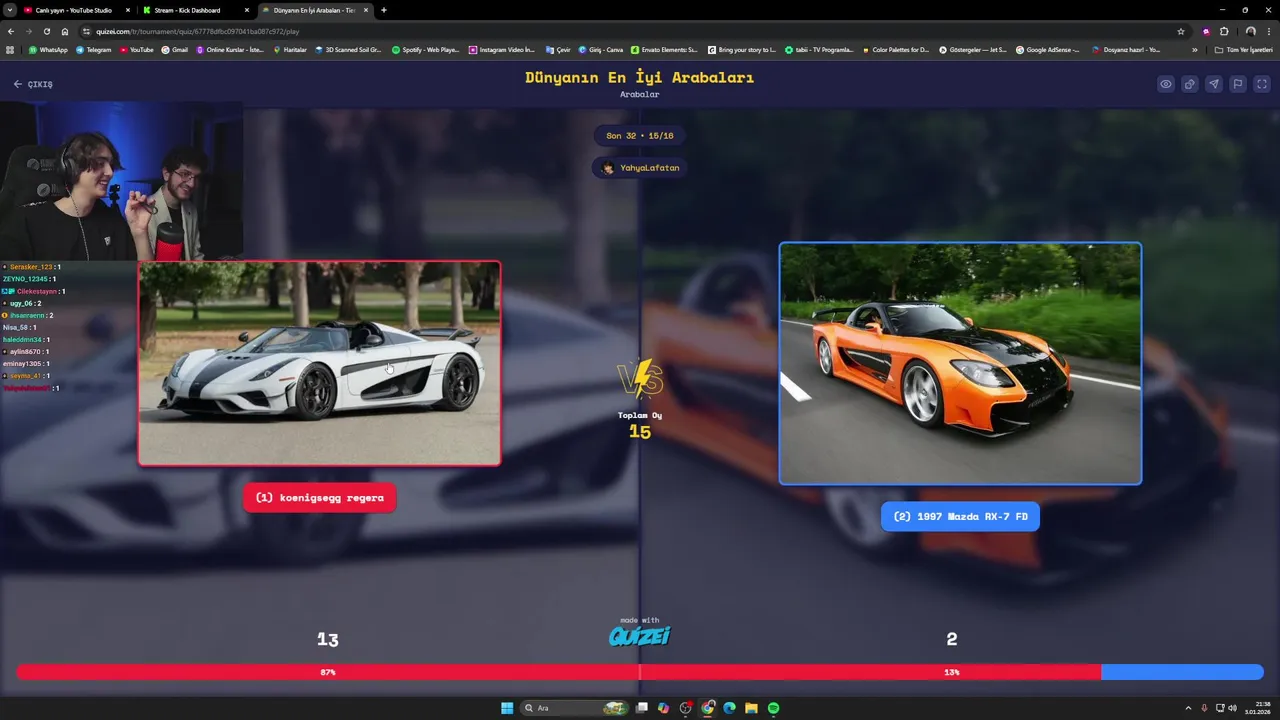
Task: Select the white Koenigsegg Regera car image
Action: click(x=320, y=364)
